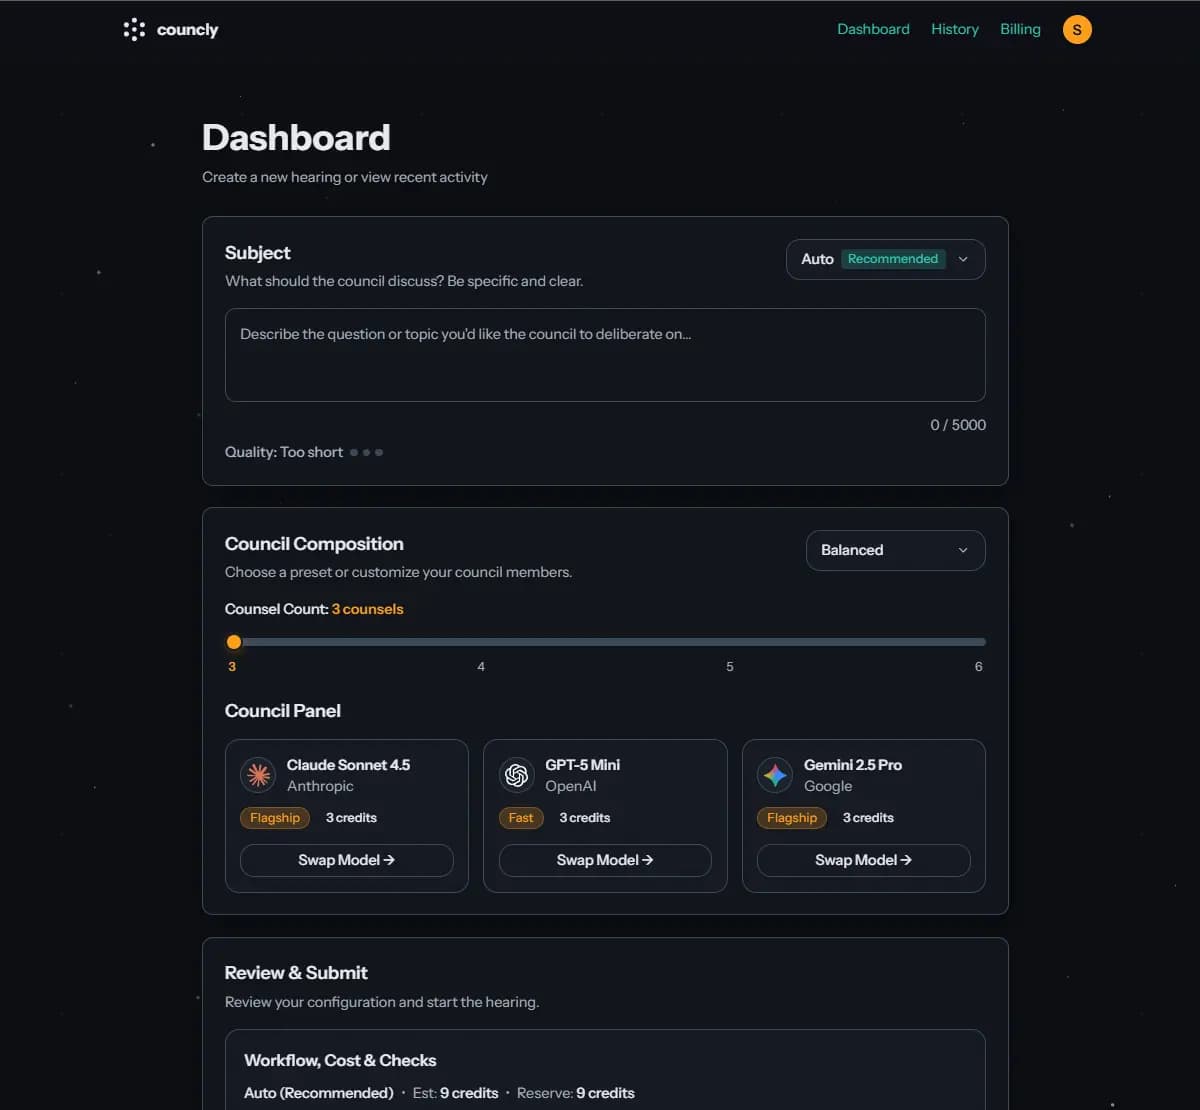
Task: Click the councly logo
Action: tap(170, 29)
